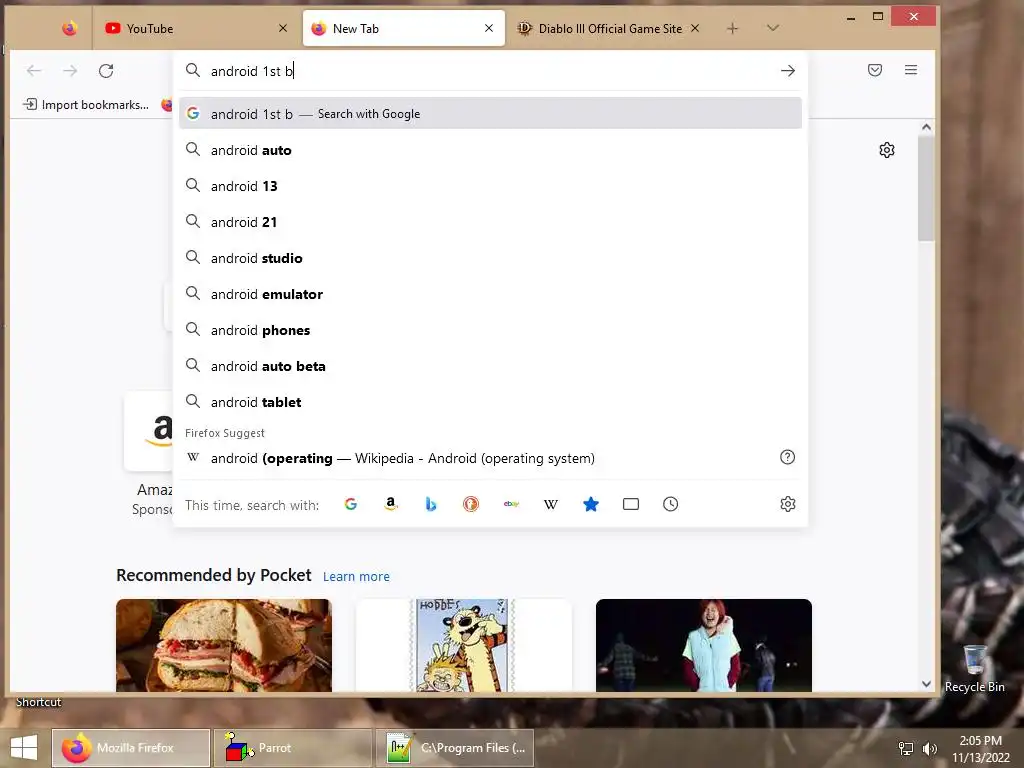Select 'android 1st b' Search with Google
The width and height of the screenshot is (1024, 768).
[x=490, y=114]
